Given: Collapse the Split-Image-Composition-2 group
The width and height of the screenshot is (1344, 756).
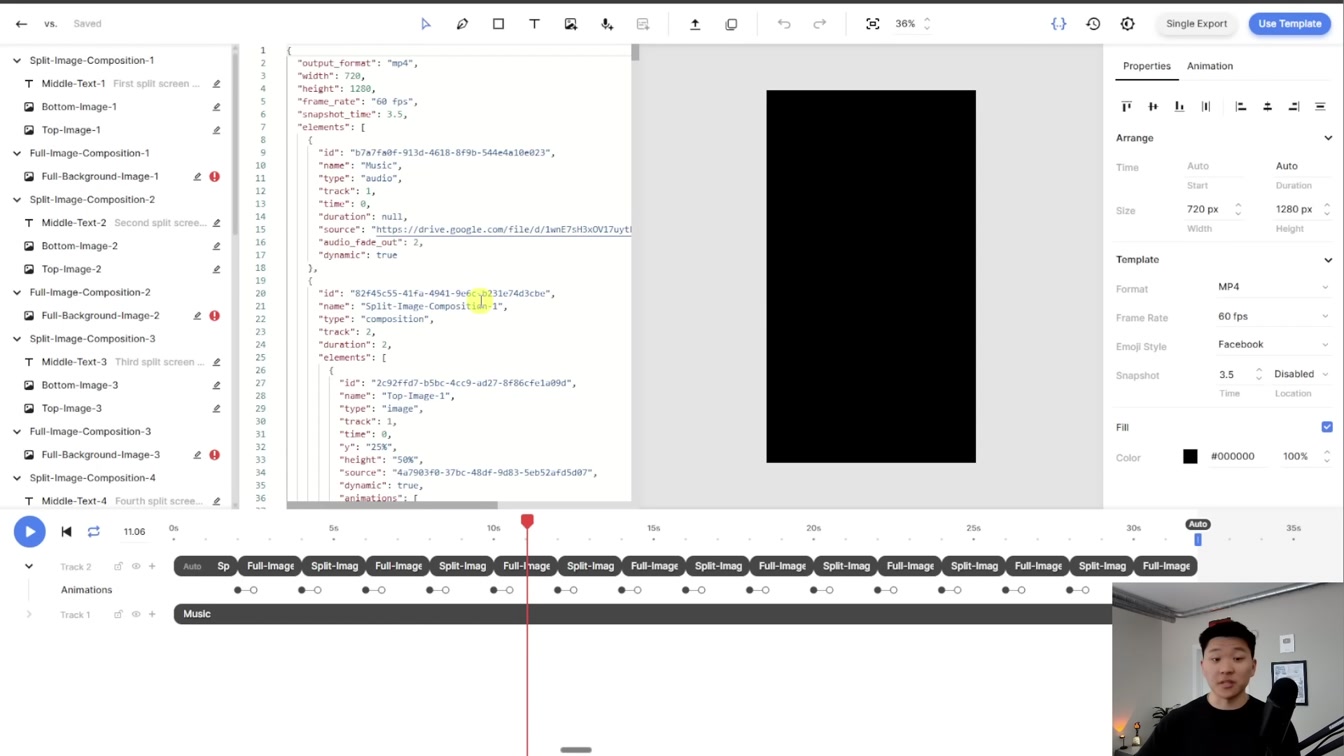Looking at the screenshot, I should [17, 200].
